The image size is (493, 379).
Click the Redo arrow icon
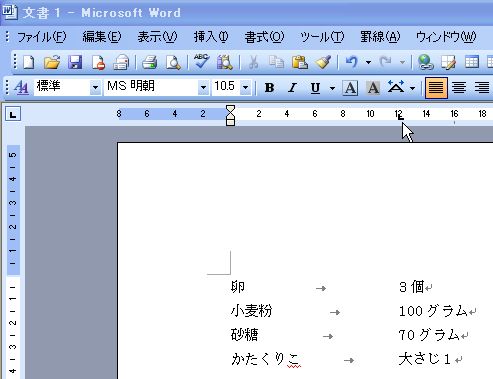pos(386,62)
